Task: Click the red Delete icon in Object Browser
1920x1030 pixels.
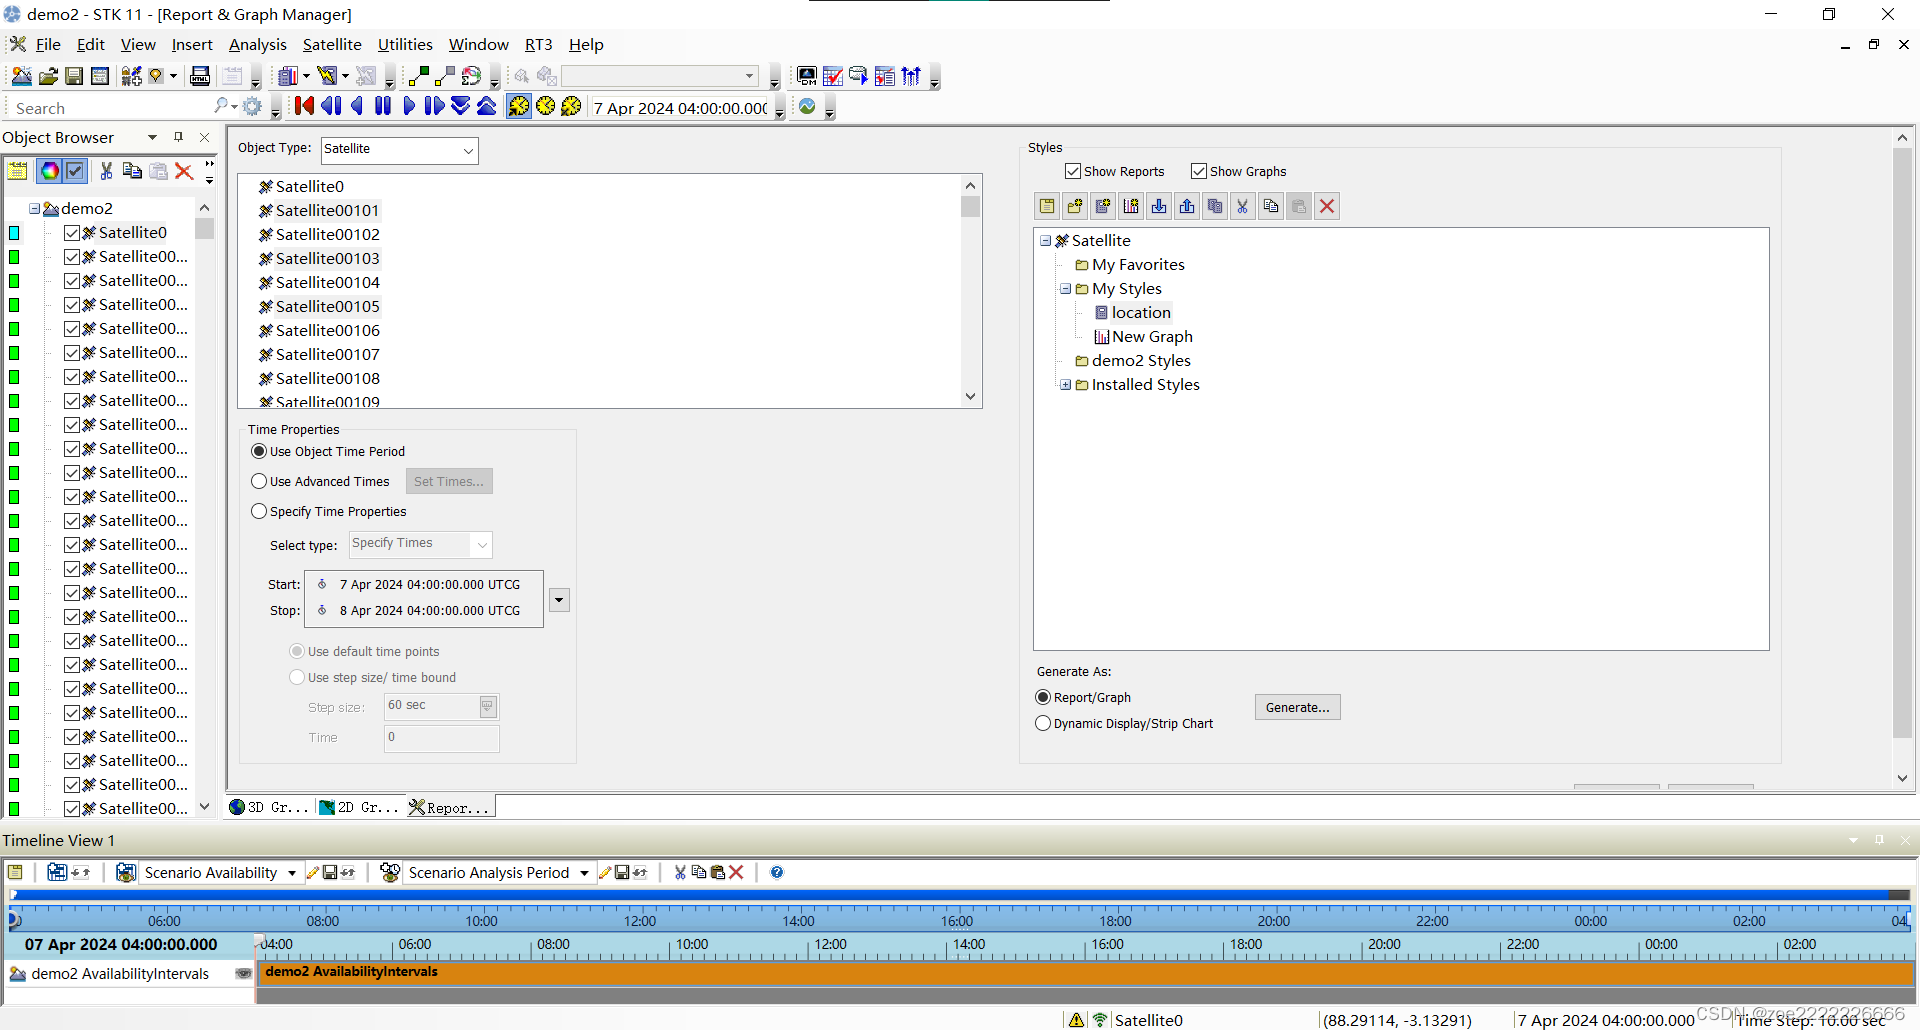Action: pos(184,171)
